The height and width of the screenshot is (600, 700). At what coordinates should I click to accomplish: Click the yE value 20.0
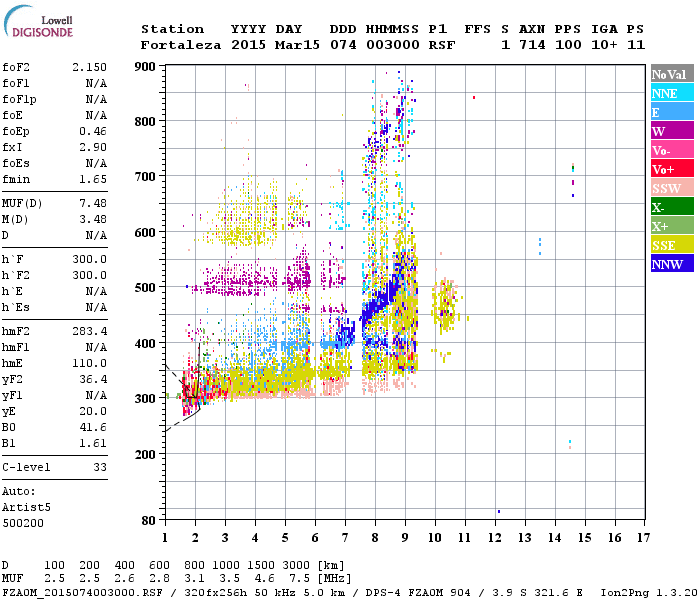point(93,411)
